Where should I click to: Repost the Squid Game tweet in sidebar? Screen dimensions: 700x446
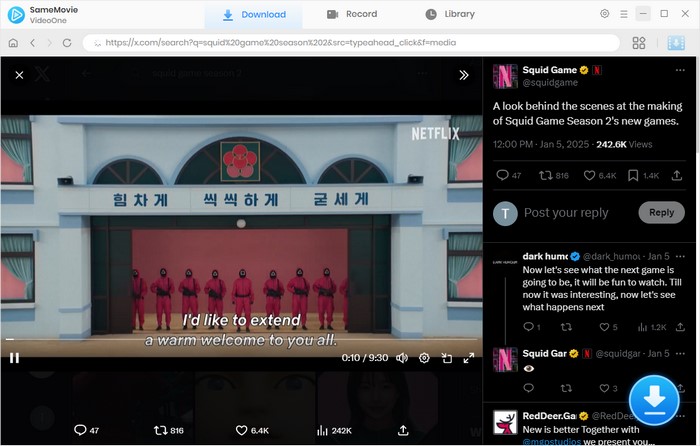click(546, 176)
